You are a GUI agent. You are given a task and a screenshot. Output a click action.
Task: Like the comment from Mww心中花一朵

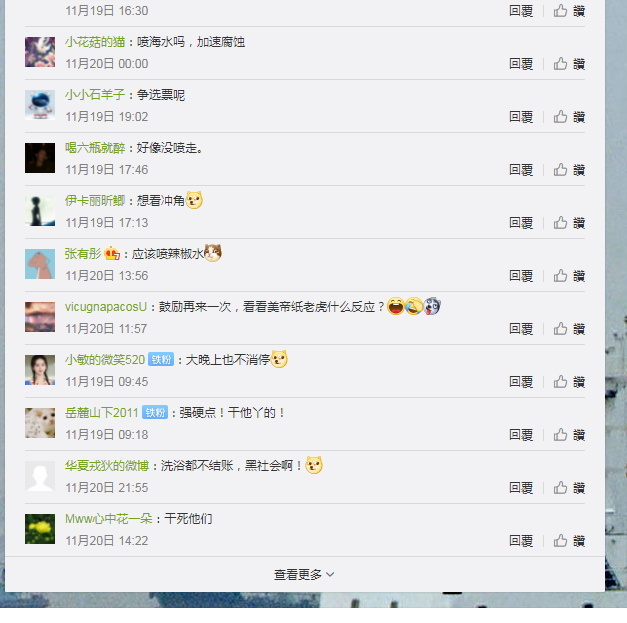click(x=569, y=541)
